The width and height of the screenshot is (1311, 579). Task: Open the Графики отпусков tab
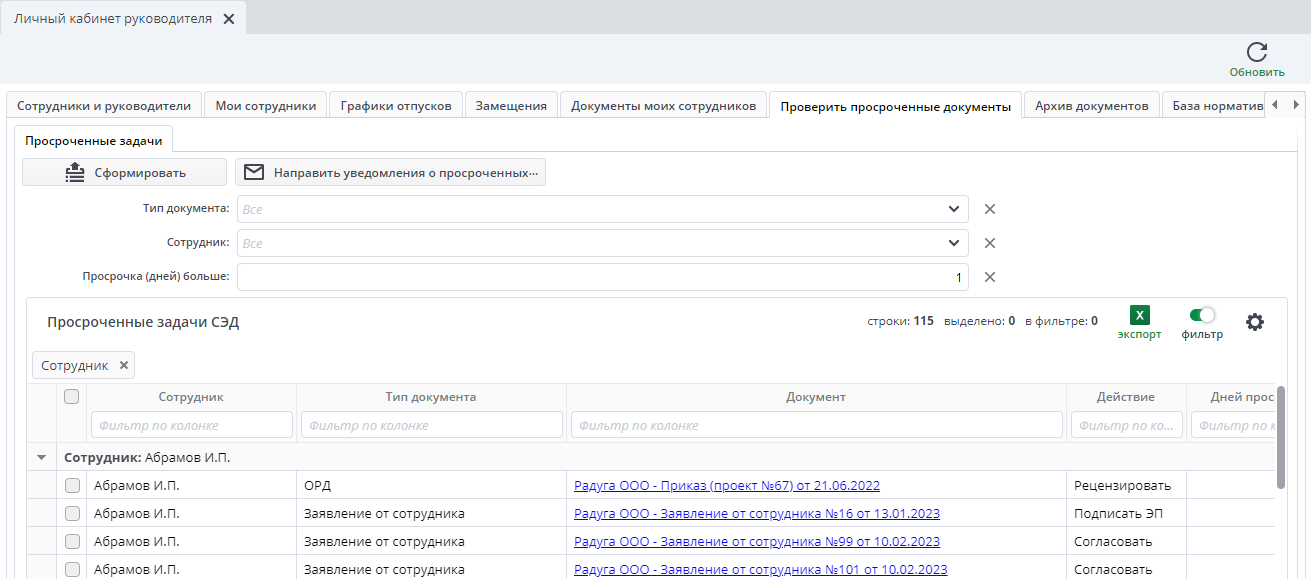click(396, 105)
